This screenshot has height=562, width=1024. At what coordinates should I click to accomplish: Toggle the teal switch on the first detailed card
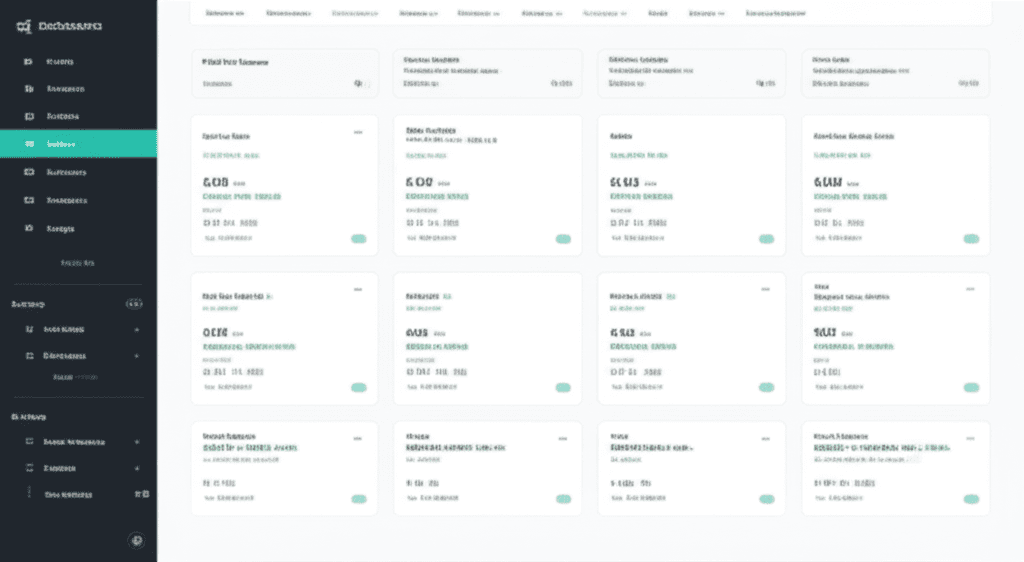358,239
